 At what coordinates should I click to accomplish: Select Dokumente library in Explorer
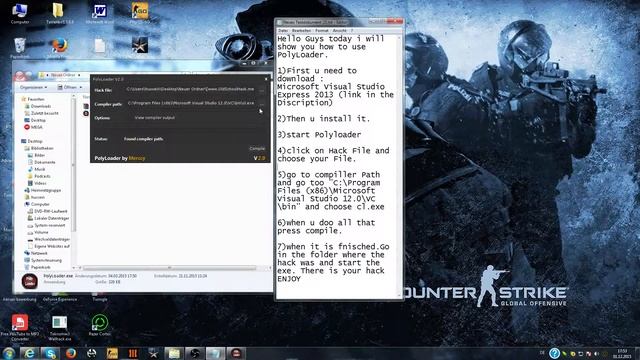pos(41,162)
